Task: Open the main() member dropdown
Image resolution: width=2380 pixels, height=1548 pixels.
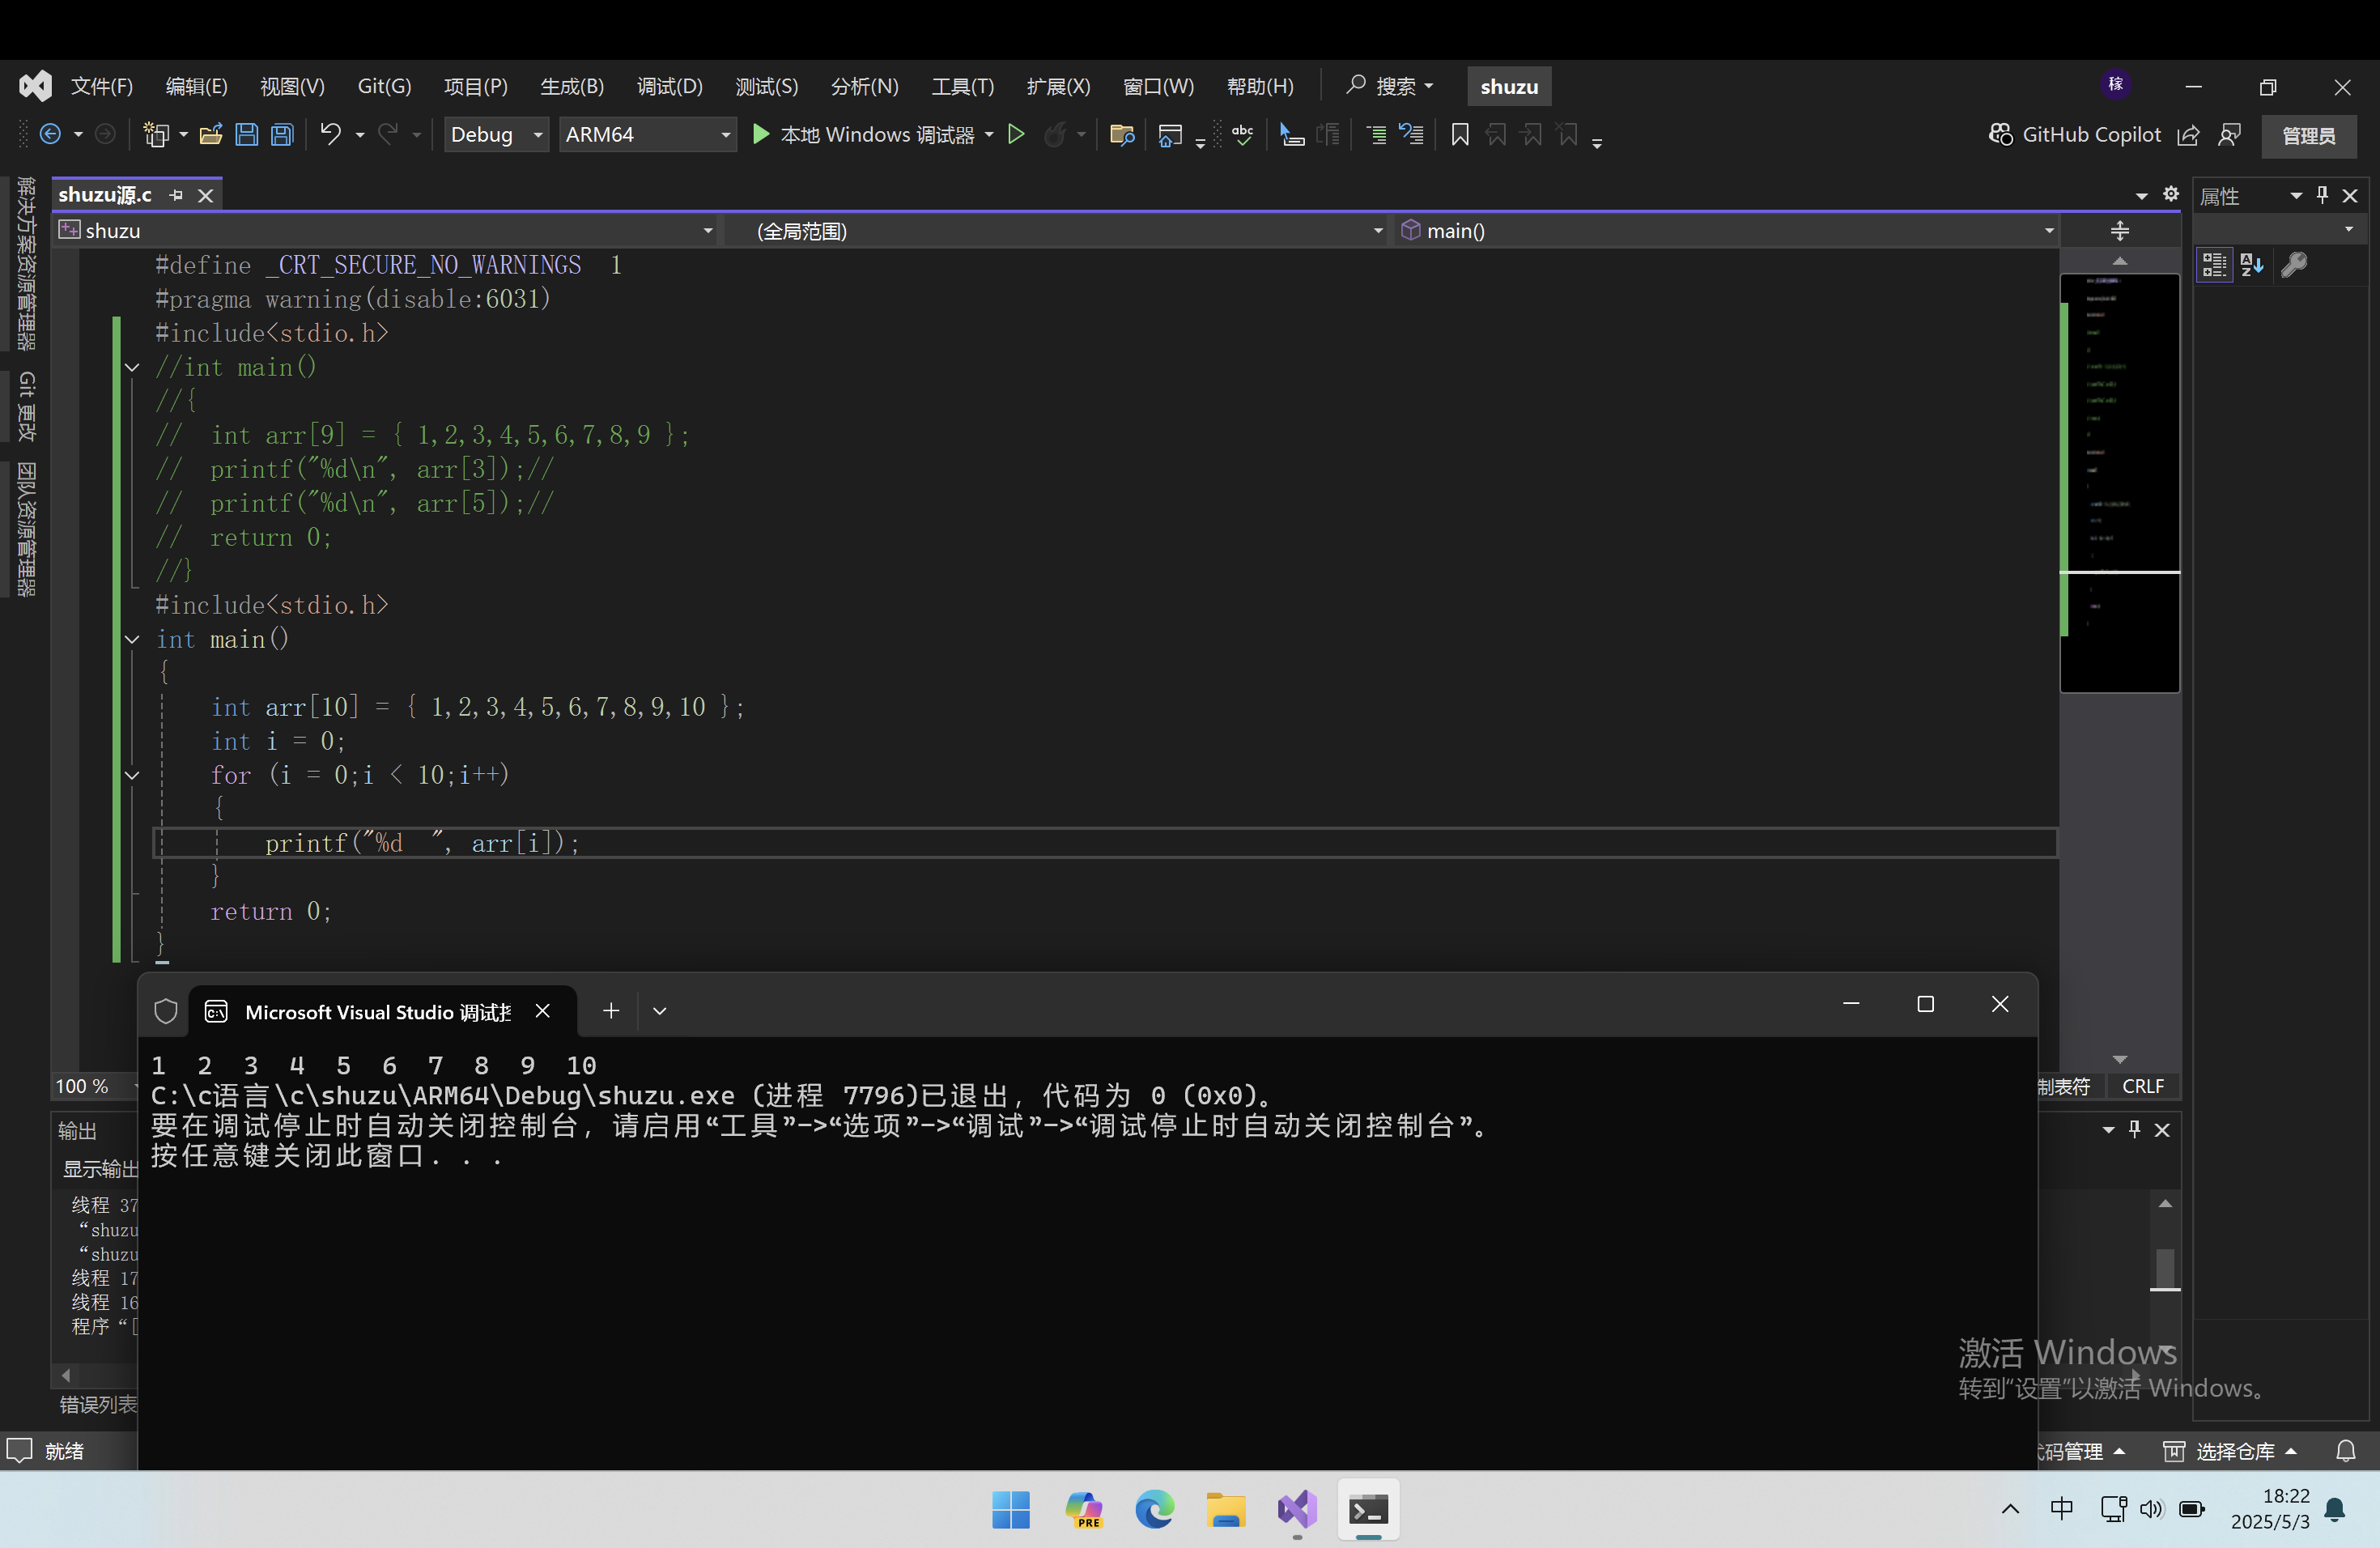Action: [x=2049, y=231]
